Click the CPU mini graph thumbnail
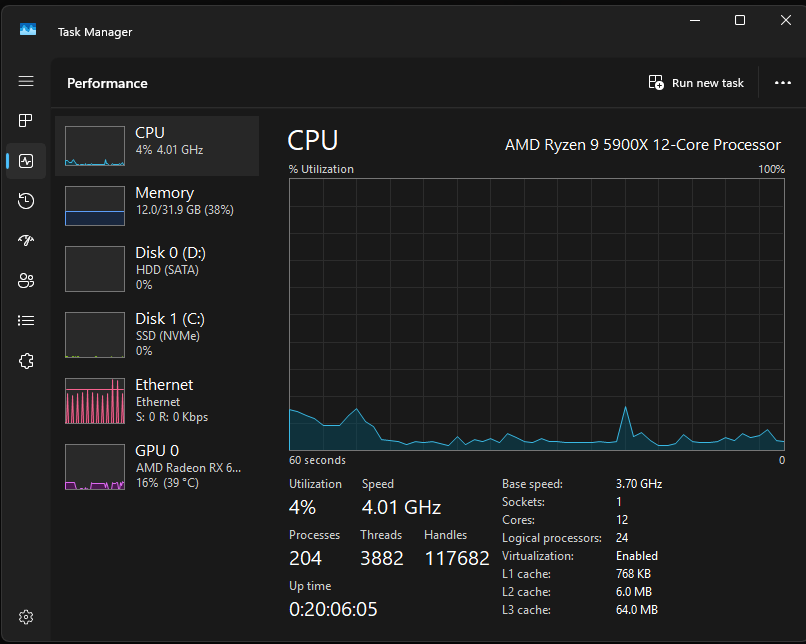Viewport: 806px width, 644px height. pyautogui.click(x=95, y=146)
